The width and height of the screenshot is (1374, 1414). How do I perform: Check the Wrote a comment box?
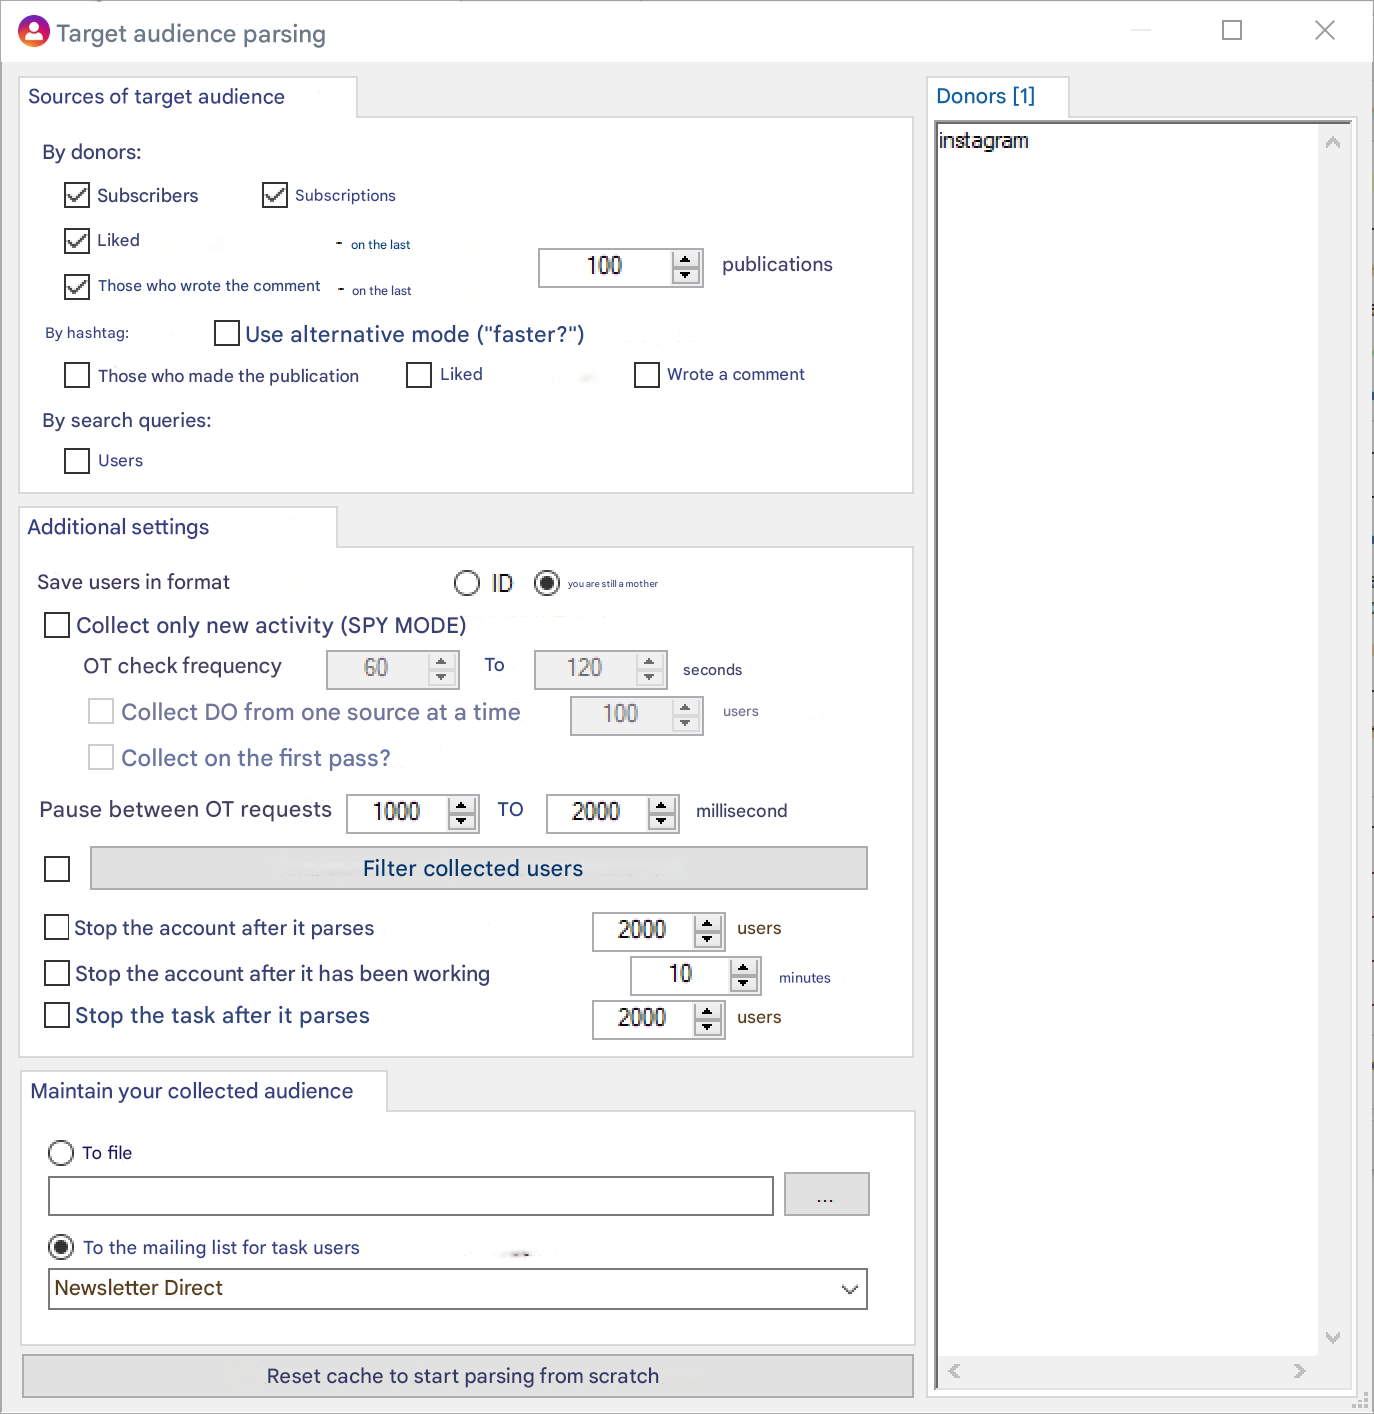coord(647,375)
